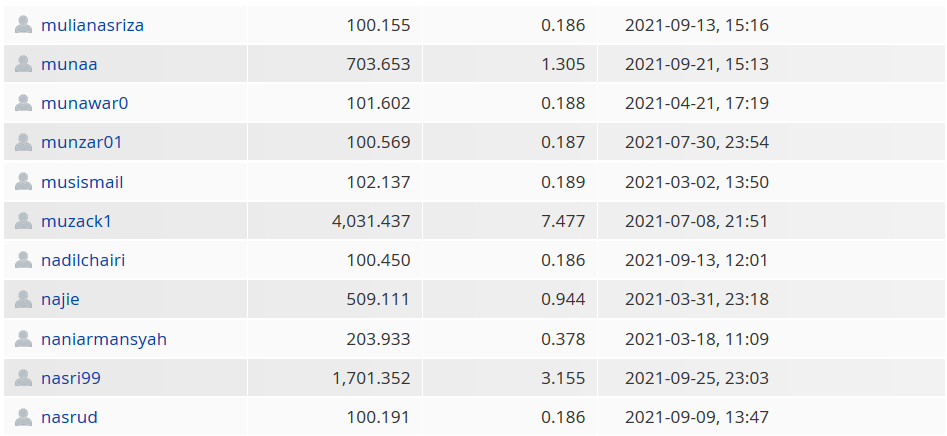Open the mulianasriza profile link
Screen dimensions: 947x436
point(92,25)
